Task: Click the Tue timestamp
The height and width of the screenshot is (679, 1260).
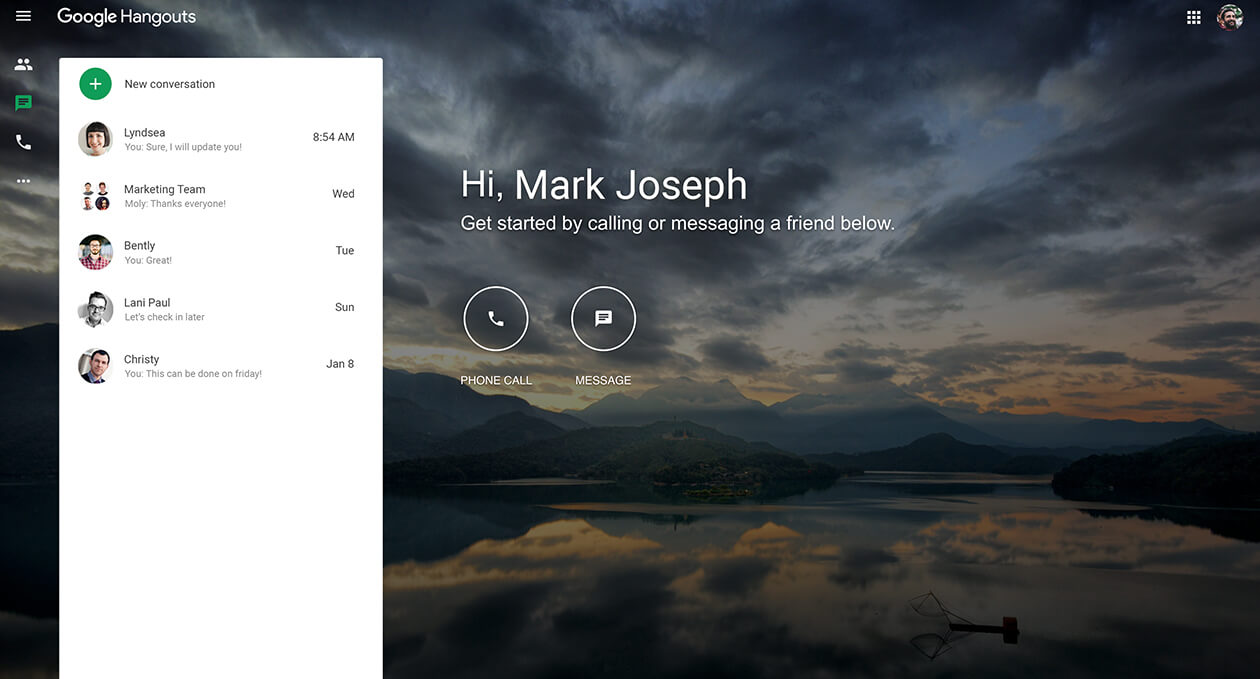Action: pyautogui.click(x=345, y=251)
